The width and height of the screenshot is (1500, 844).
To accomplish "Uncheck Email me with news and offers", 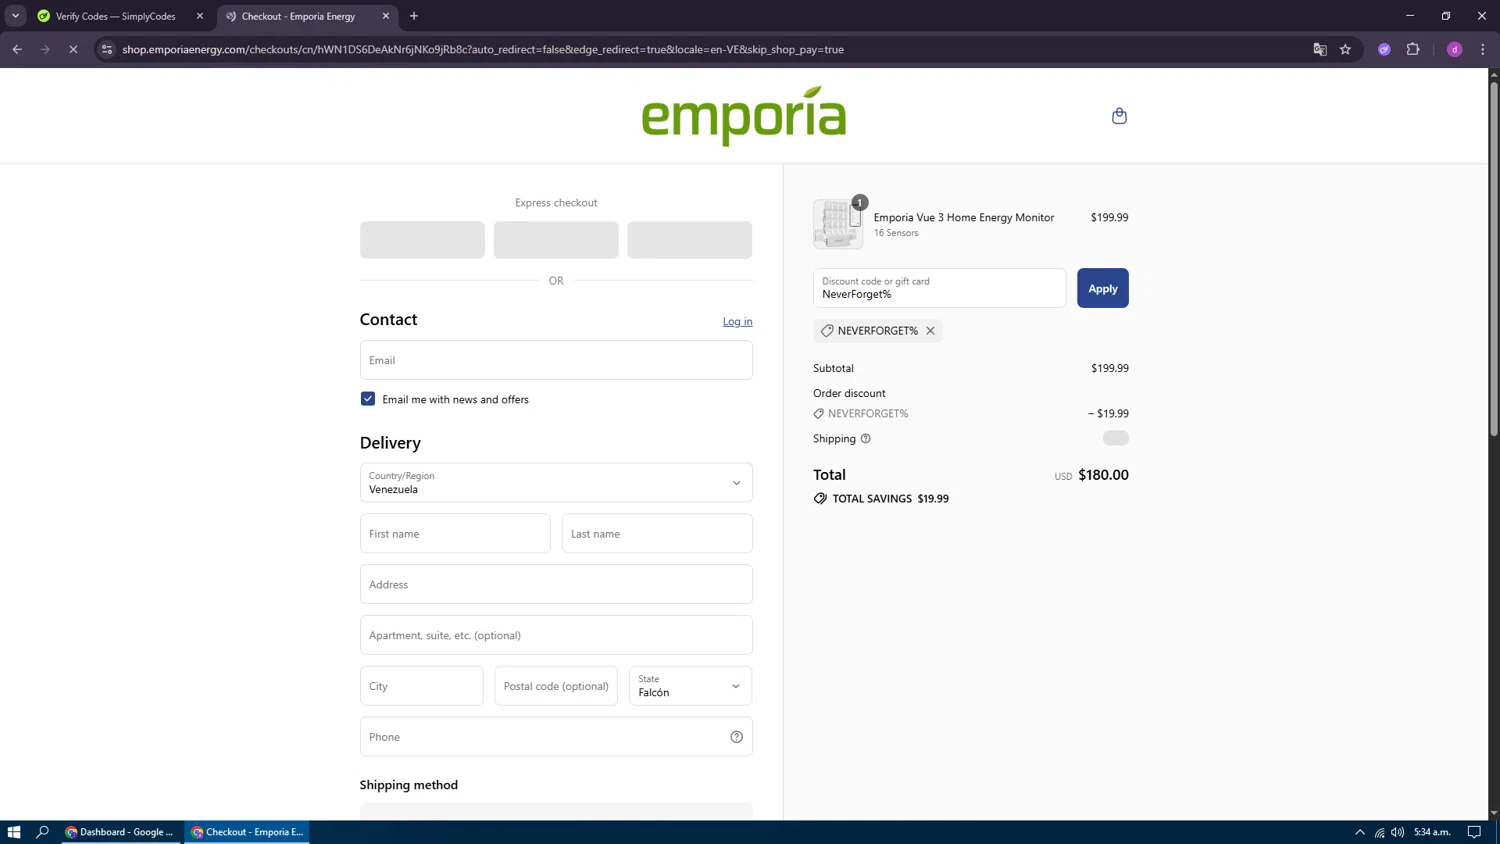I will 368,399.
